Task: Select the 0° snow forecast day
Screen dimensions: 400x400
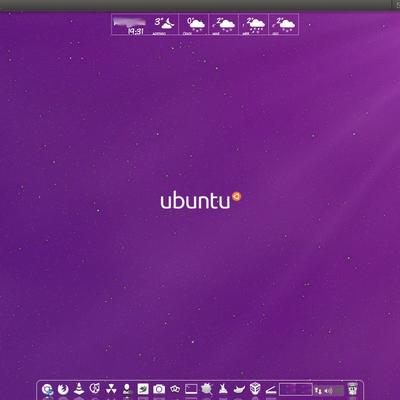Action: click(194, 24)
